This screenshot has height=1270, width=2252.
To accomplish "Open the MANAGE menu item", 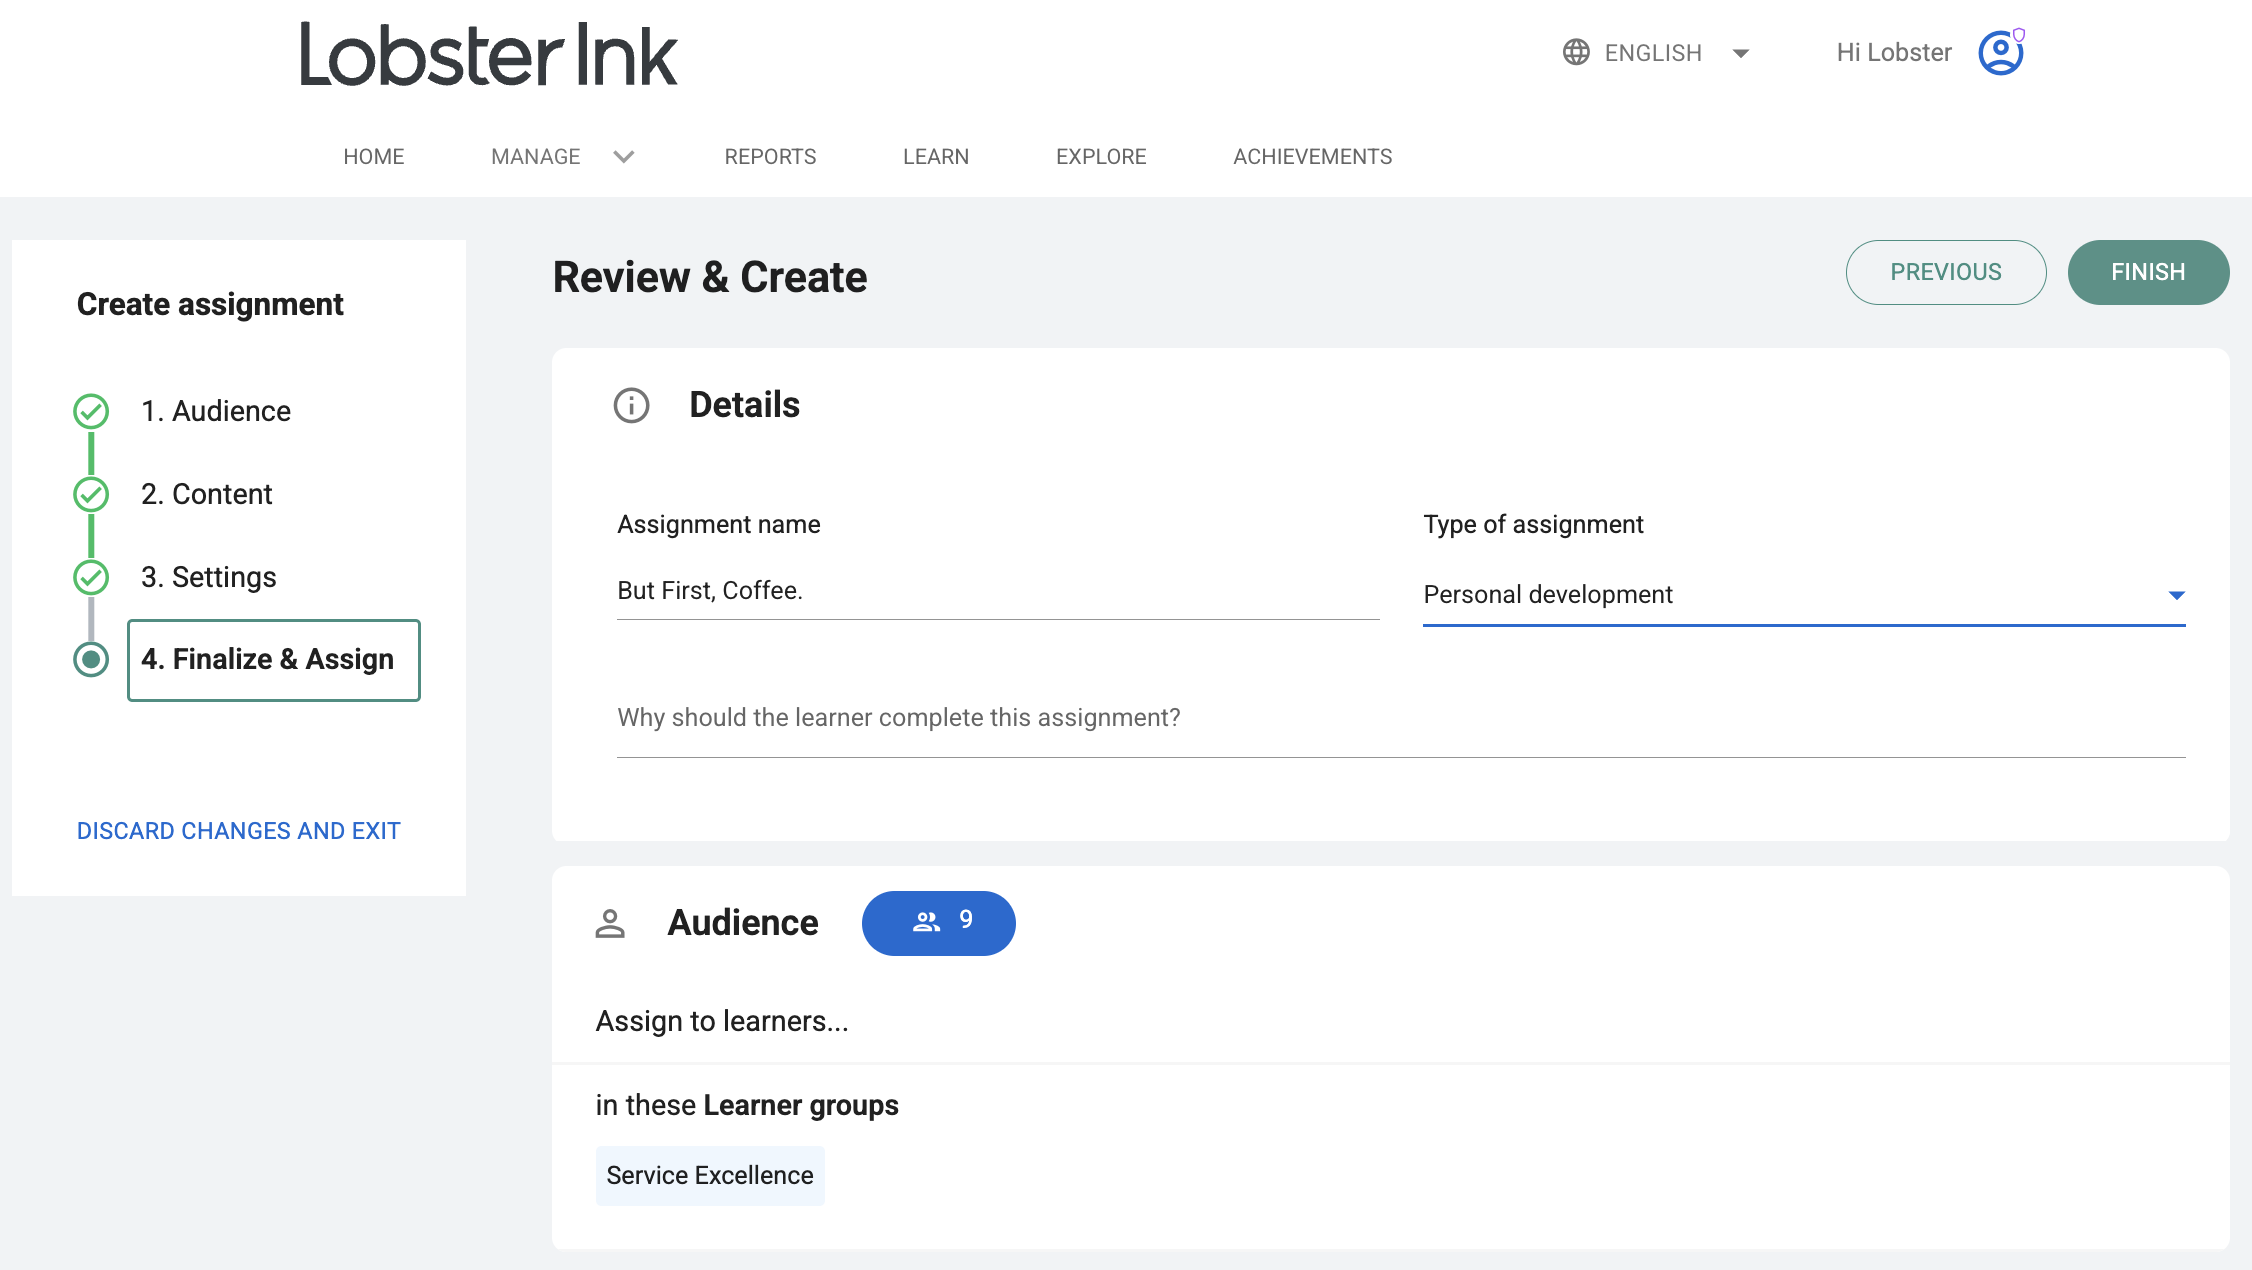I will (536, 157).
